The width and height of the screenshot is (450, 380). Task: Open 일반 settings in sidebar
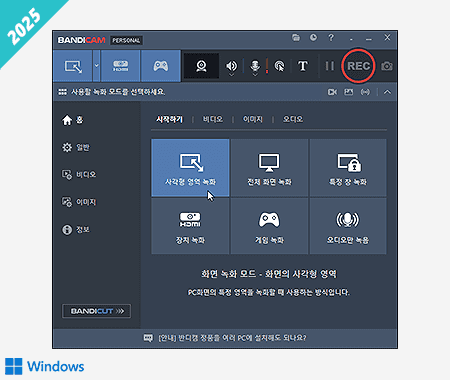pyautogui.click(x=76, y=147)
